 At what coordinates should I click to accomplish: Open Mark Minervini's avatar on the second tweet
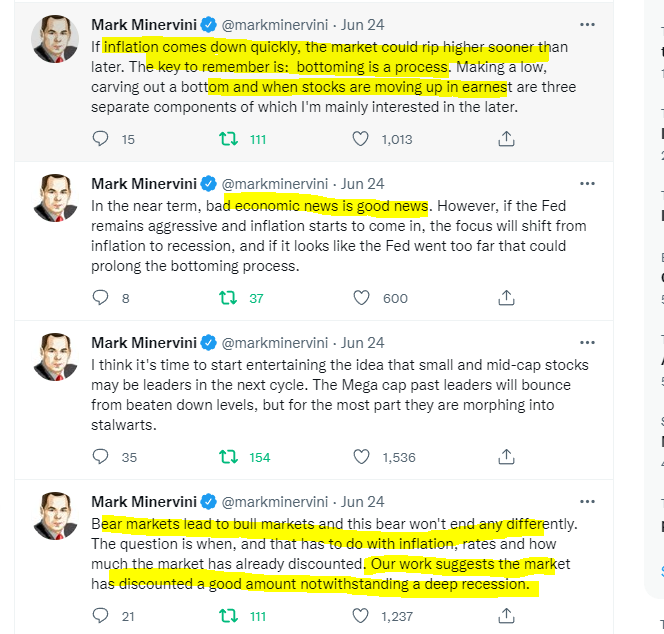pyautogui.click(x=56, y=198)
